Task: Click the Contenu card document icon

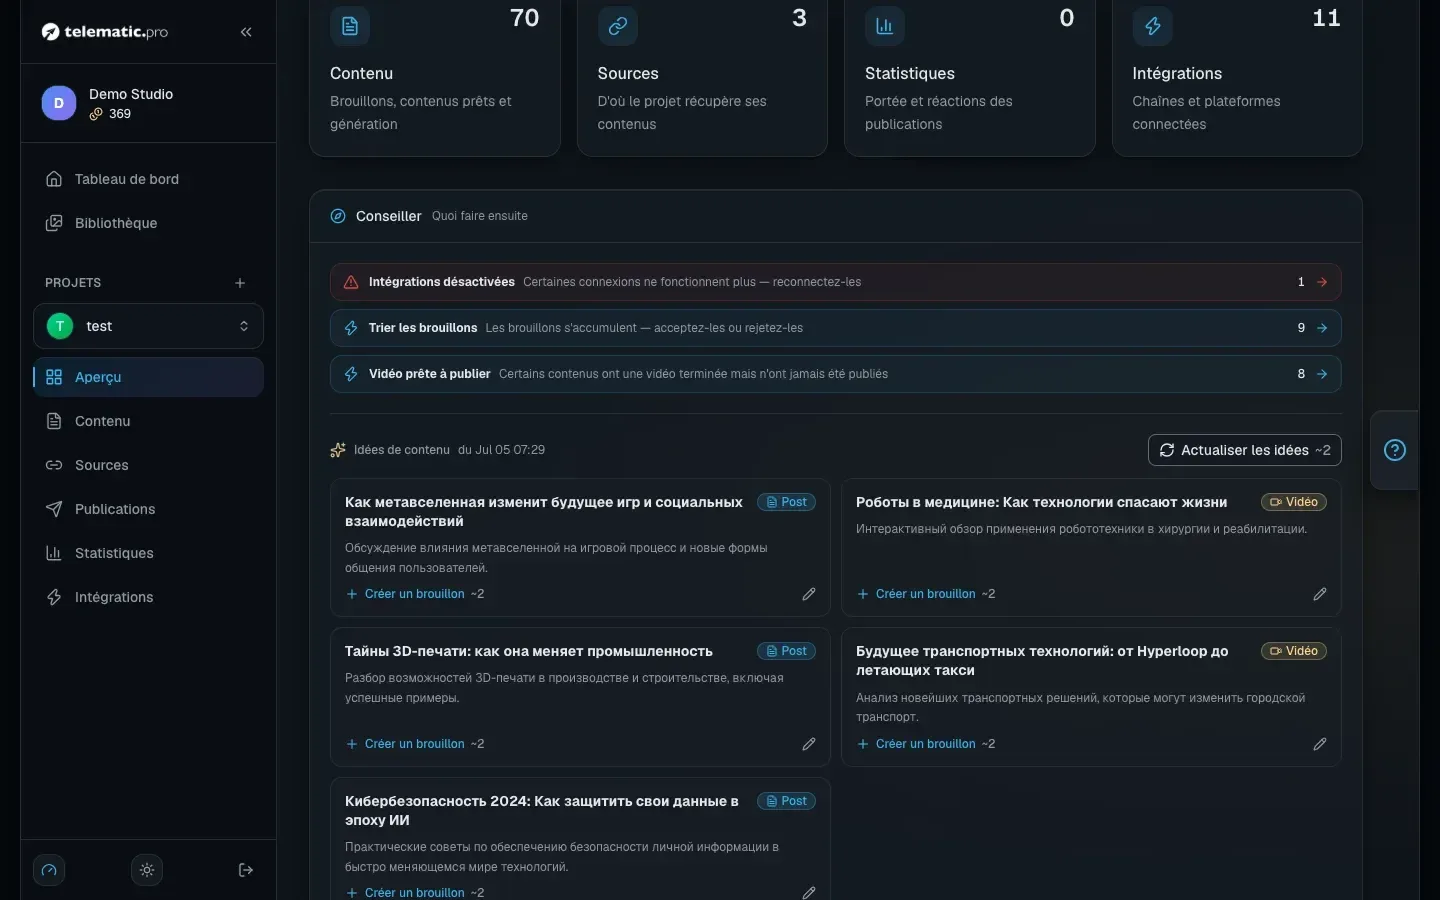Action: pyautogui.click(x=350, y=26)
